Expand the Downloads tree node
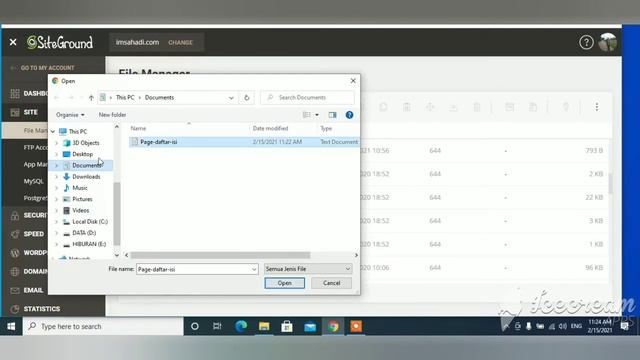The image size is (640, 360). coord(57,177)
